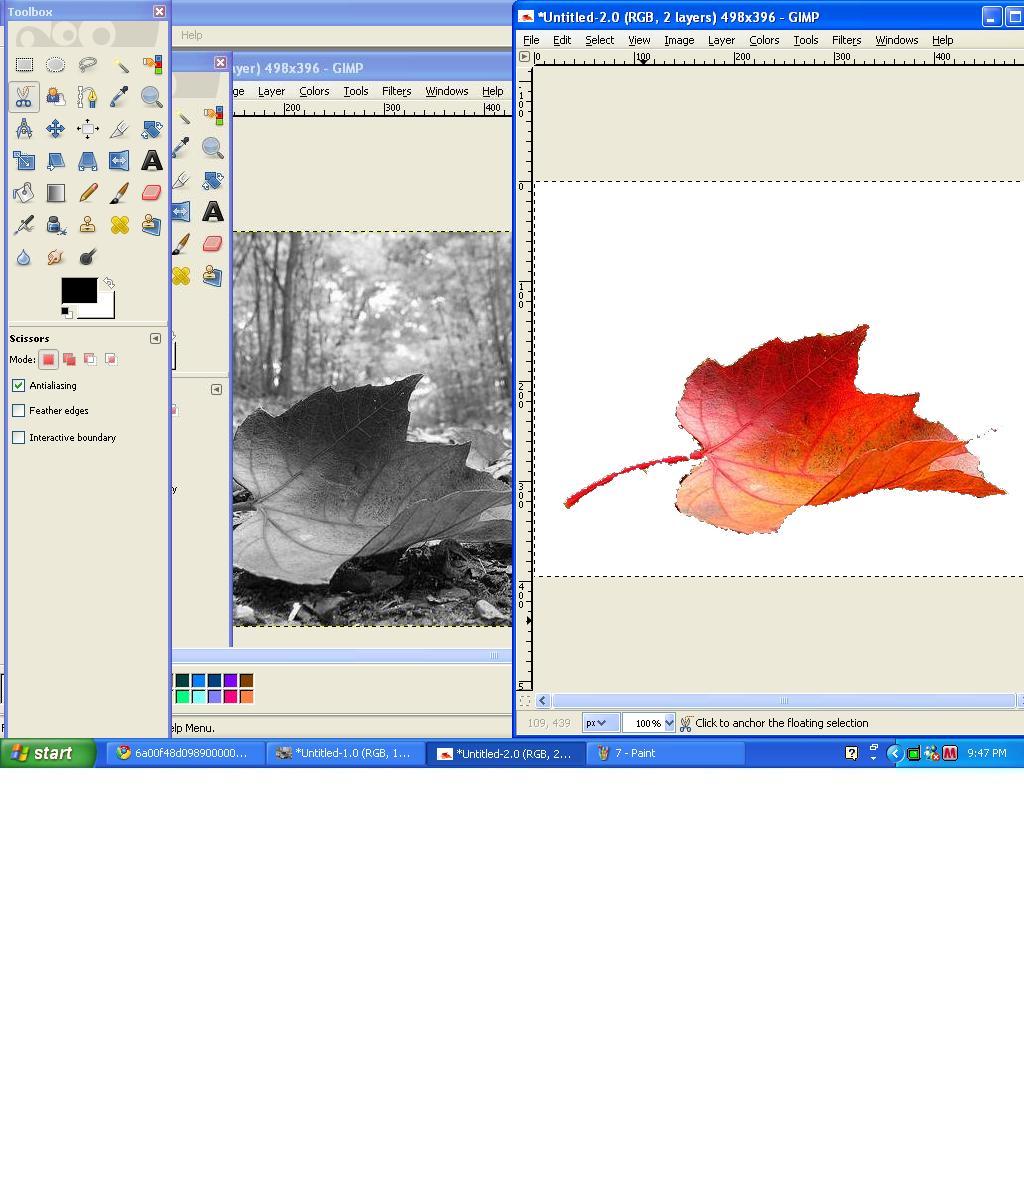Select the Paths tool in Toolbox

click(x=88, y=97)
